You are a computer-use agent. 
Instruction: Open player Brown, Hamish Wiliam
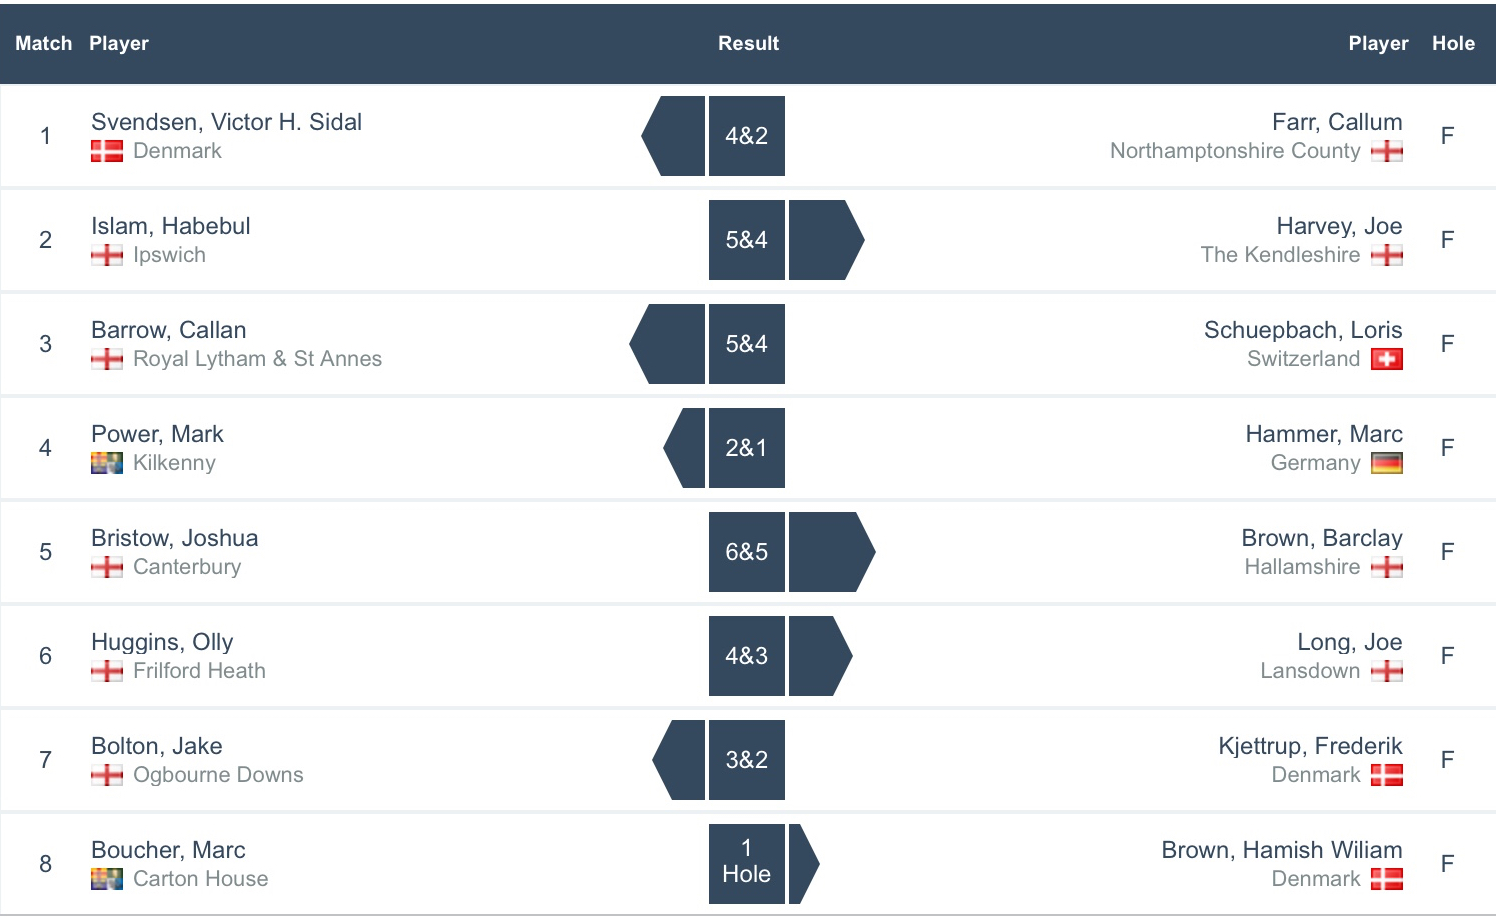[x=1281, y=850]
